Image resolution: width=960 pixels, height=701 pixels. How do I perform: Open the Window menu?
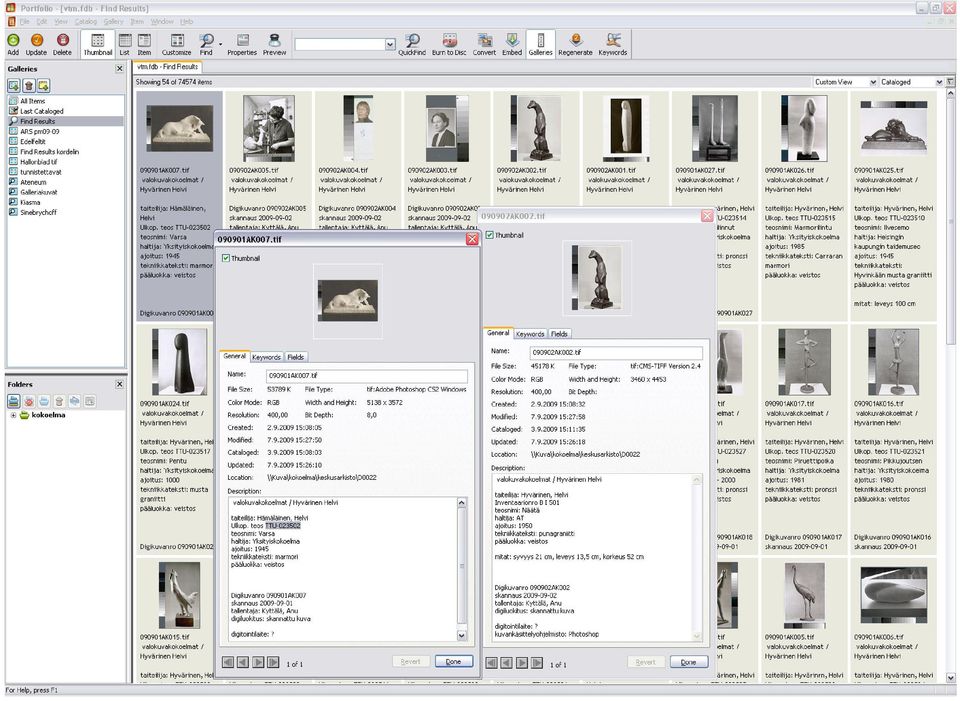162,21
